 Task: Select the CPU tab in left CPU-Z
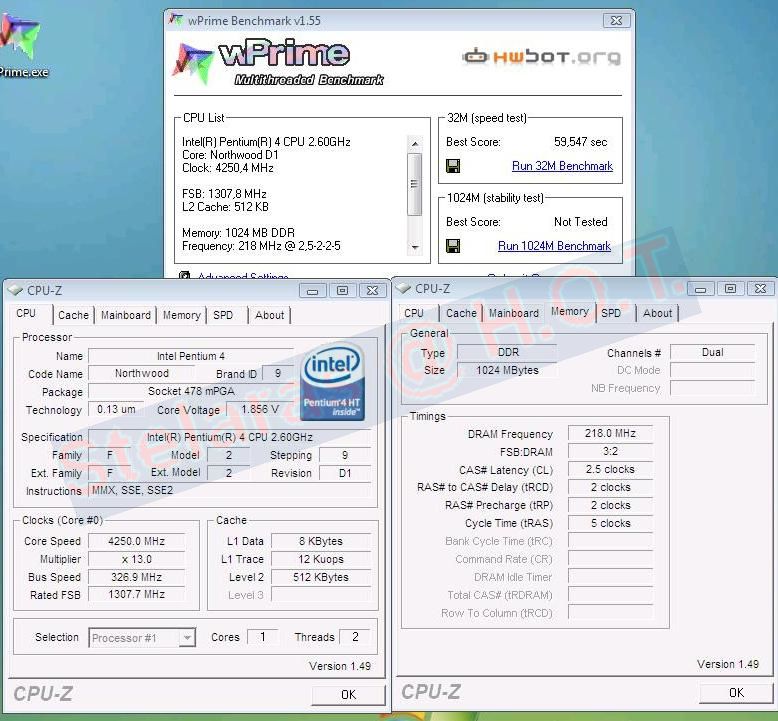pos(26,313)
